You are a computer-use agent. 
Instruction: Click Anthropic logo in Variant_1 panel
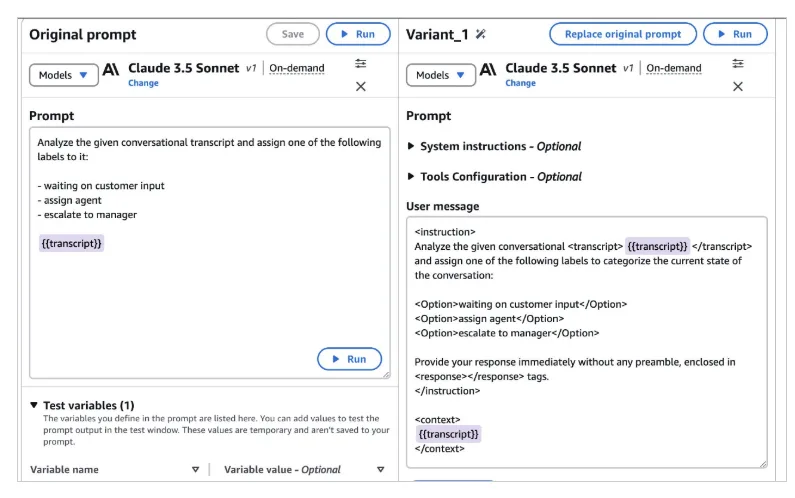[x=488, y=69]
